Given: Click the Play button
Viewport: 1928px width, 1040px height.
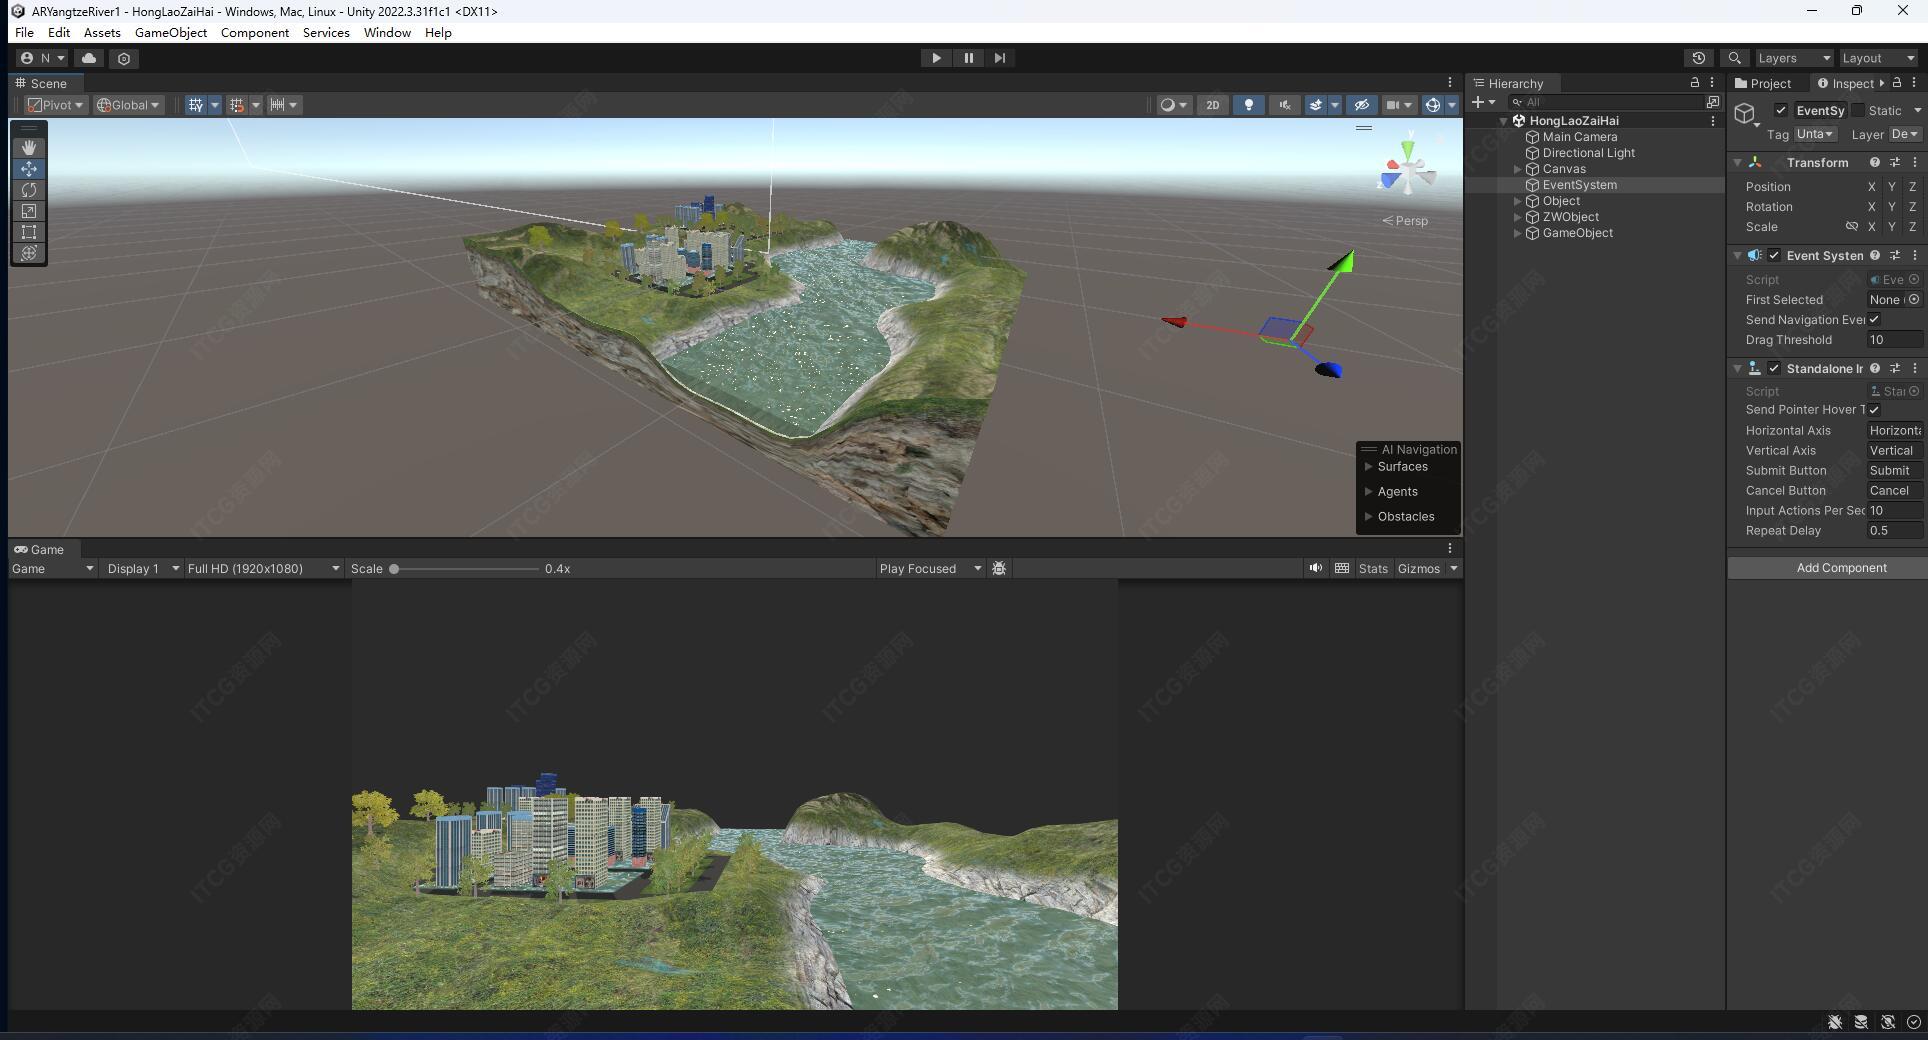Looking at the screenshot, I should (936, 58).
